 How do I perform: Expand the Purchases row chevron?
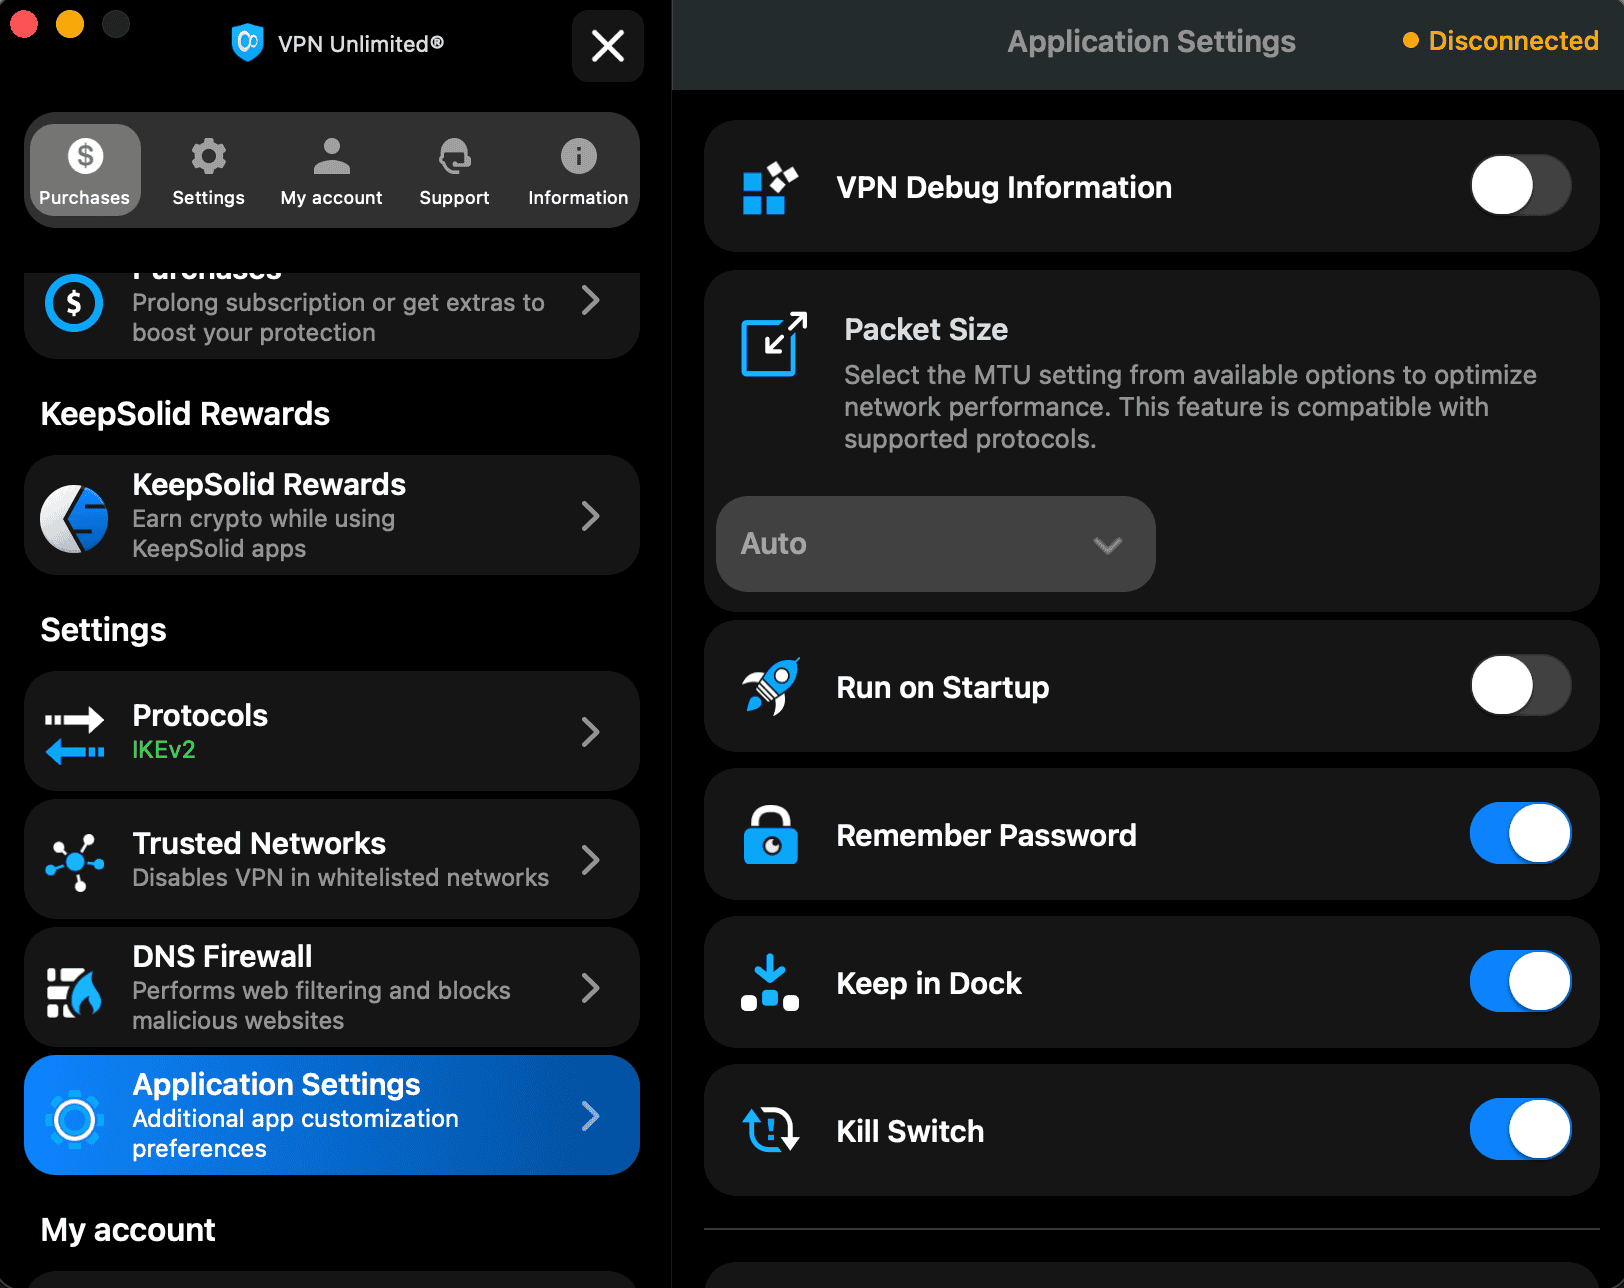[591, 300]
